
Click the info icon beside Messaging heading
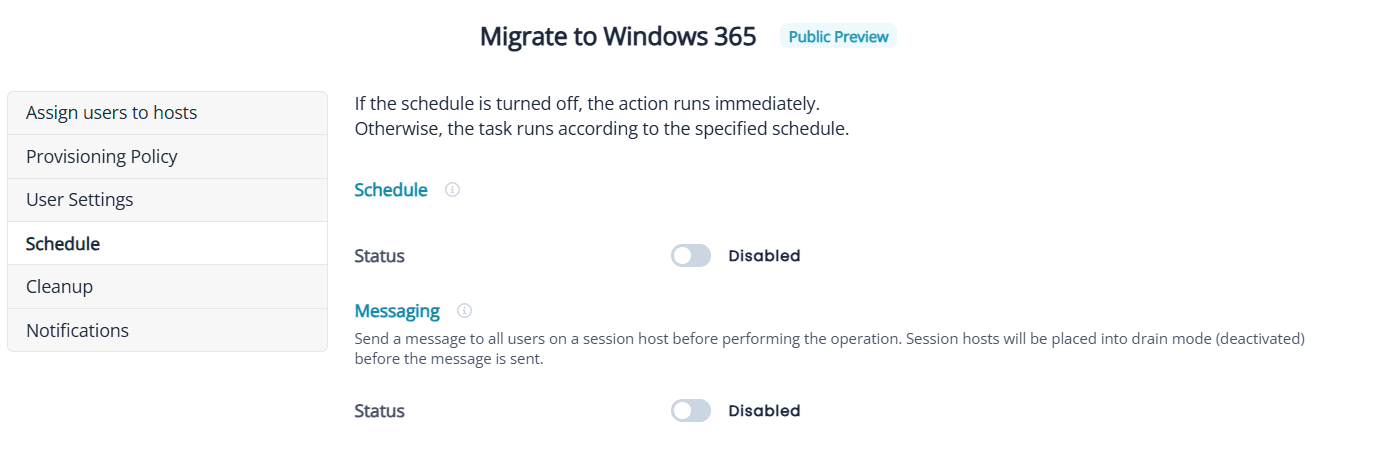point(464,311)
